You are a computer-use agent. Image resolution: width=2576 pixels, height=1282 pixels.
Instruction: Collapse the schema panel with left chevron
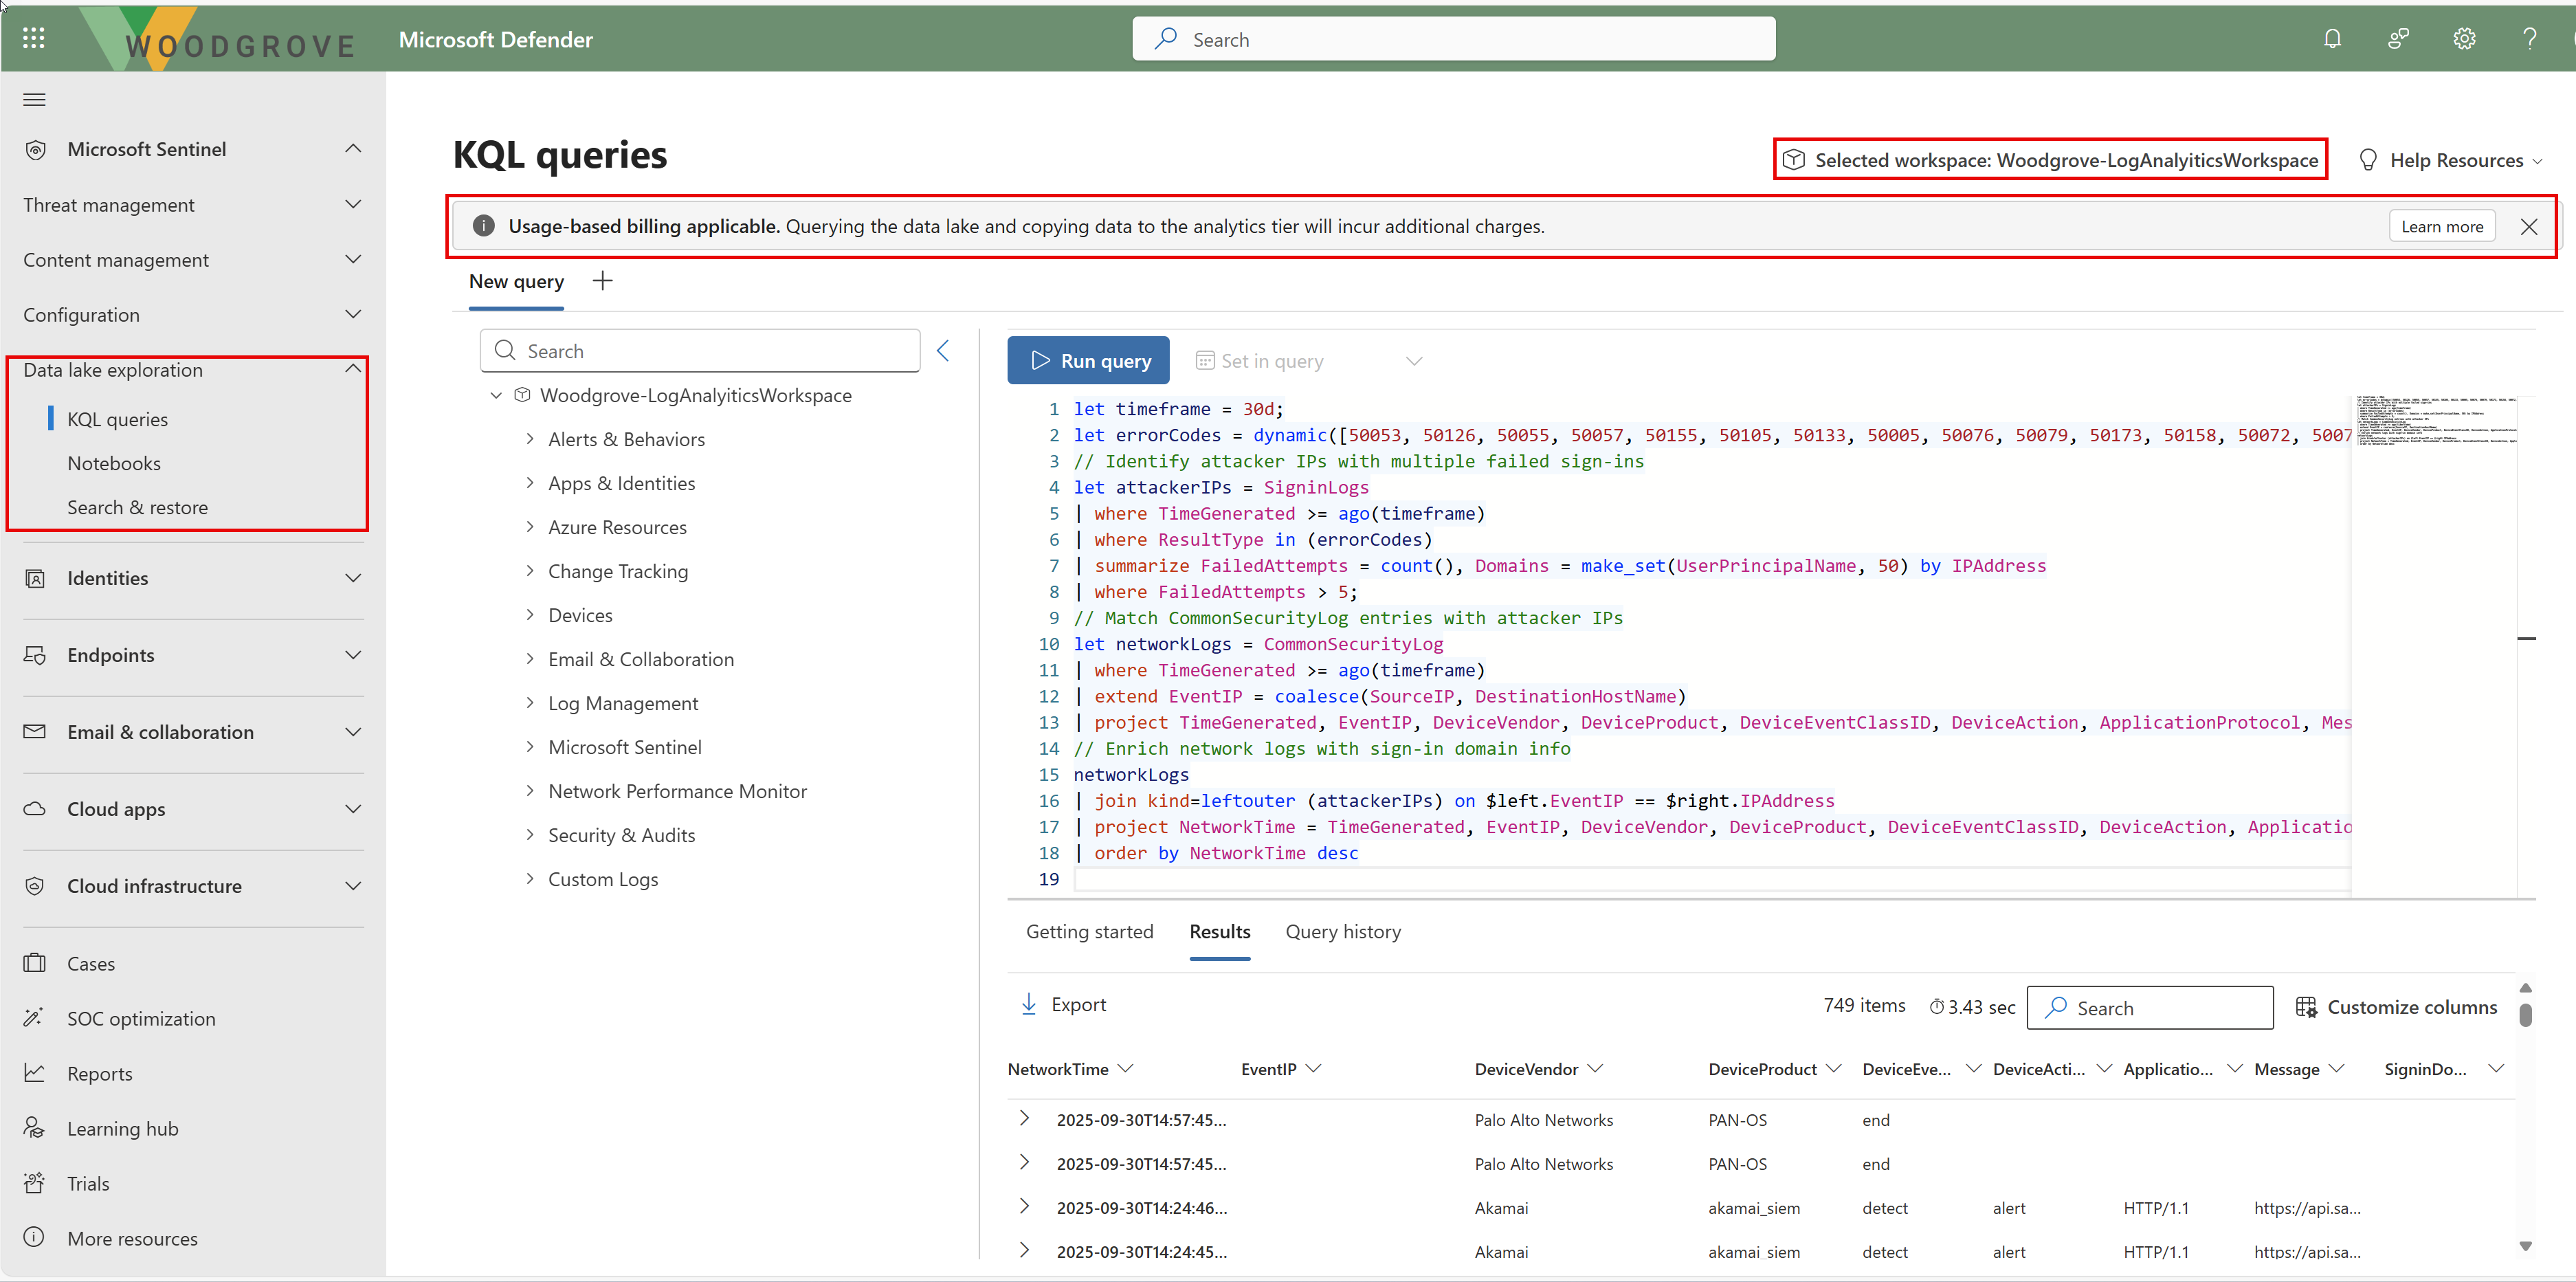pyautogui.click(x=943, y=350)
